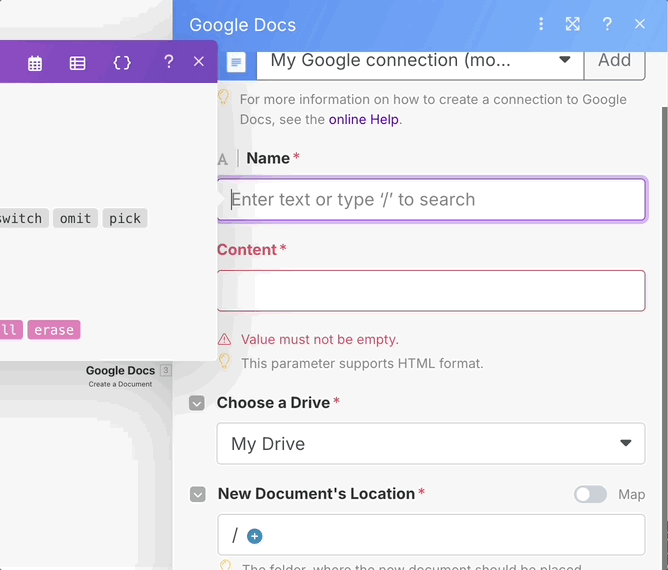Image resolution: width=668 pixels, height=570 pixels.
Task: Click the pink erase function tag
Action: tap(54, 330)
